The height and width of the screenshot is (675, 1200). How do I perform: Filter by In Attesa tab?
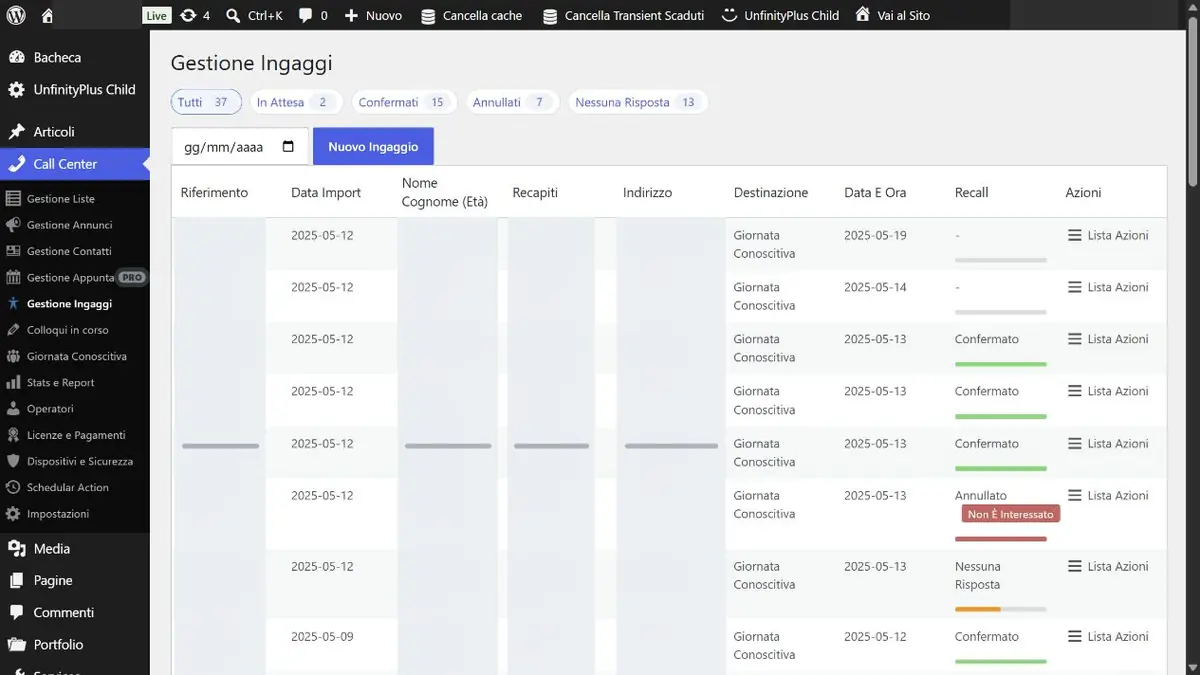click(x=296, y=102)
